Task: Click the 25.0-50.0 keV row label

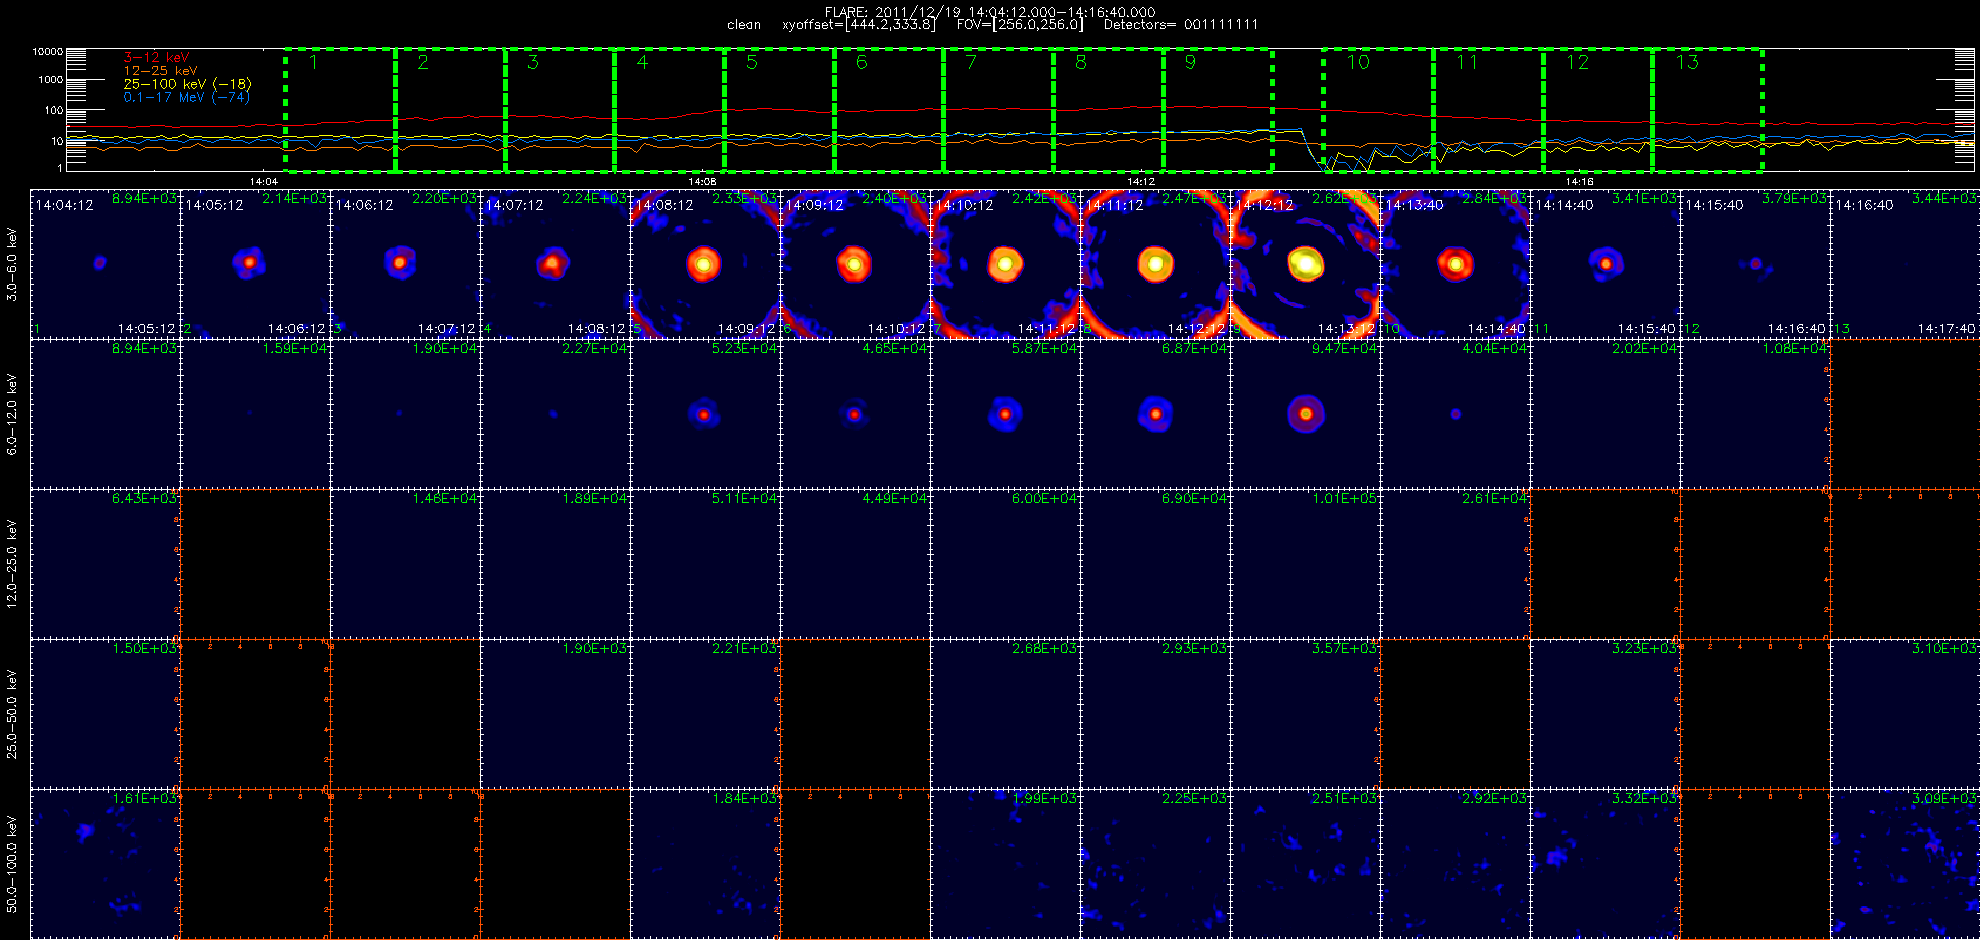Action: pyautogui.click(x=12, y=714)
